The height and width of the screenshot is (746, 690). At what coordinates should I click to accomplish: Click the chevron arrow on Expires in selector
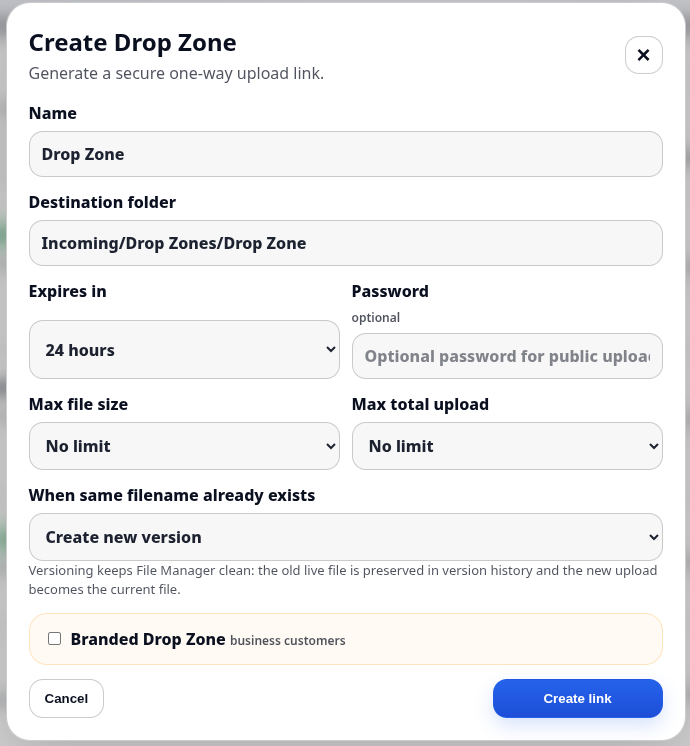click(x=331, y=349)
